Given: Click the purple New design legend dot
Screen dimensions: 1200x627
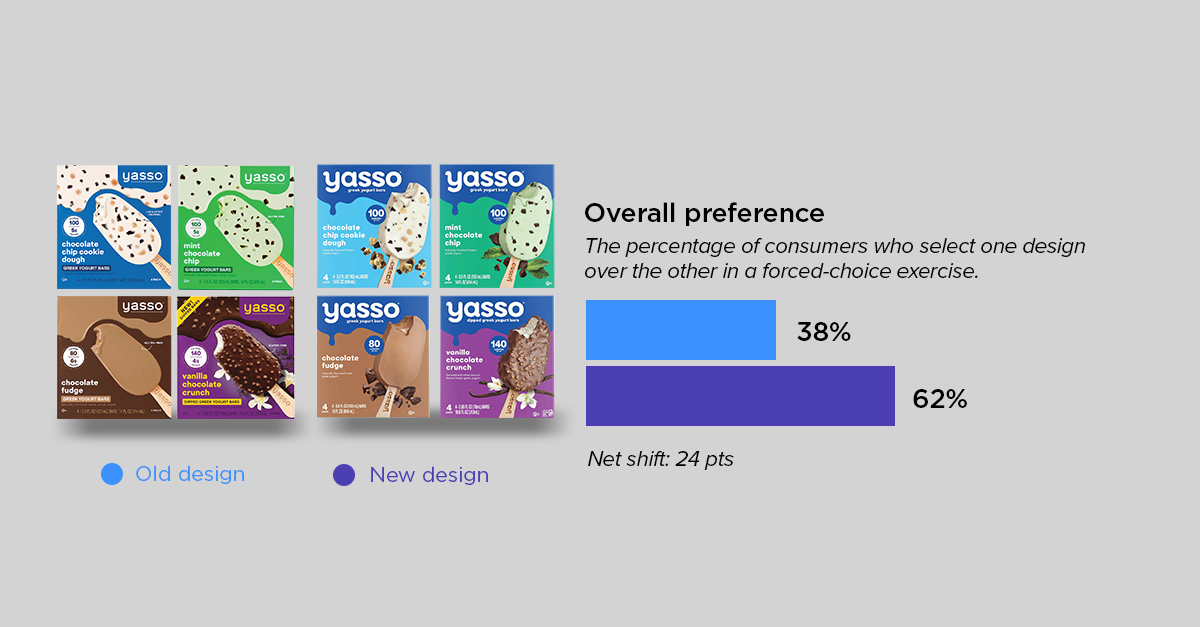Looking at the screenshot, I should (344, 475).
